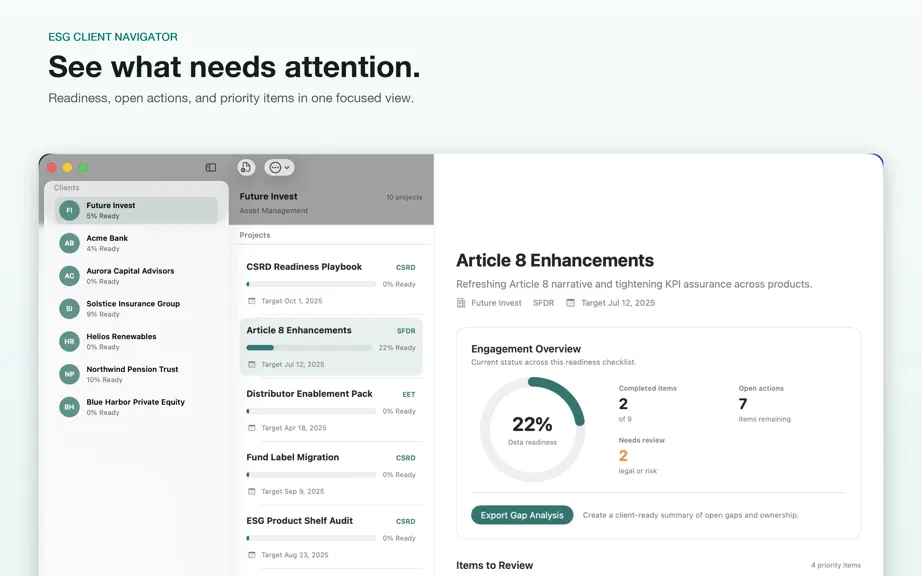Click Article 8 Enhancements 22% progress bar
Screen dimensions: 922x576
click(x=309, y=348)
